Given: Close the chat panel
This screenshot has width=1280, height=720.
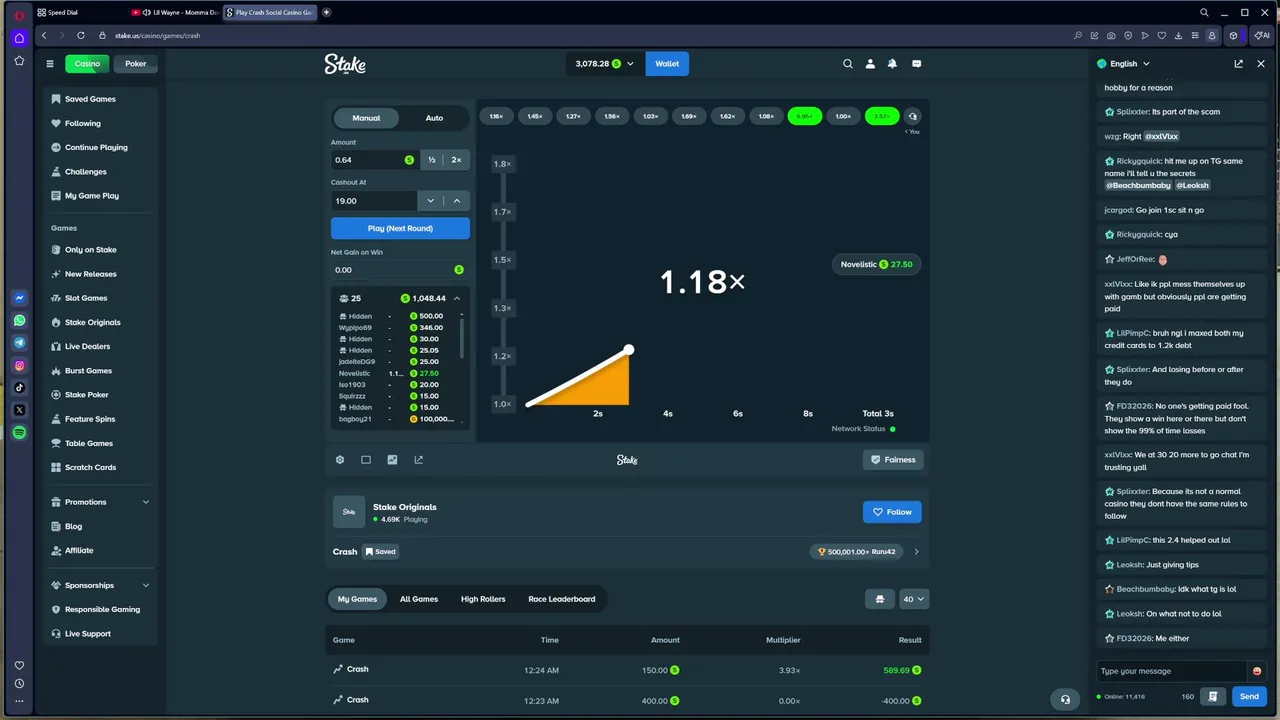Looking at the screenshot, I should (1261, 64).
